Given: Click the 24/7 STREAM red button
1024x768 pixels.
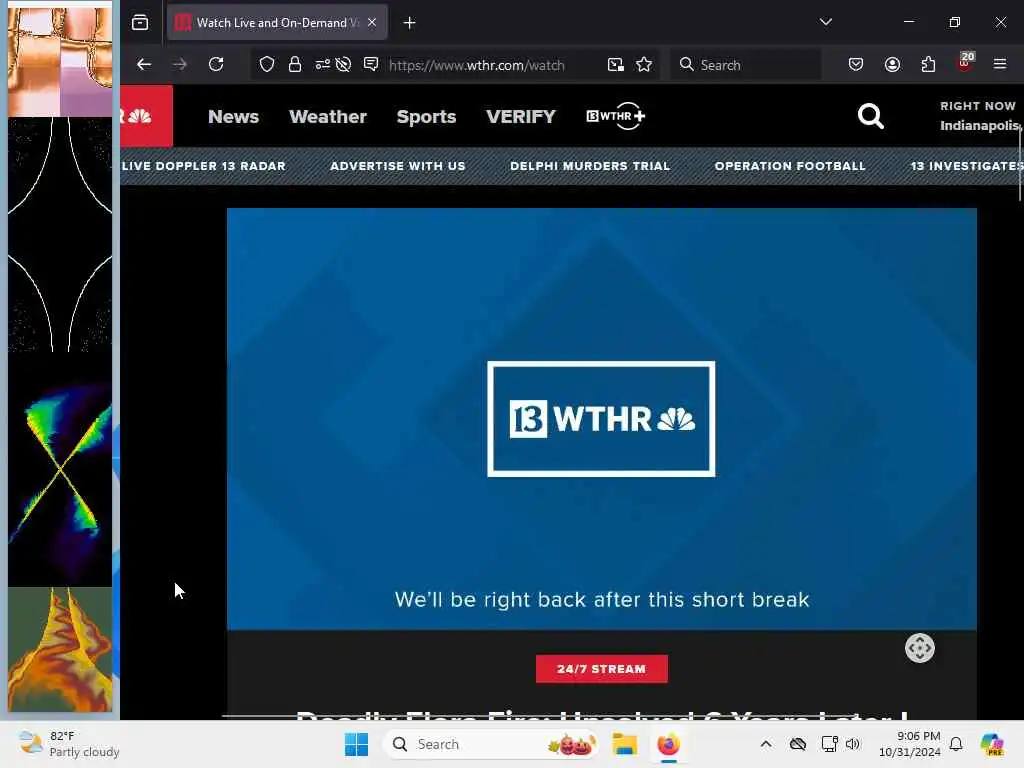Looking at the screenshot, I should click(601, 669).
